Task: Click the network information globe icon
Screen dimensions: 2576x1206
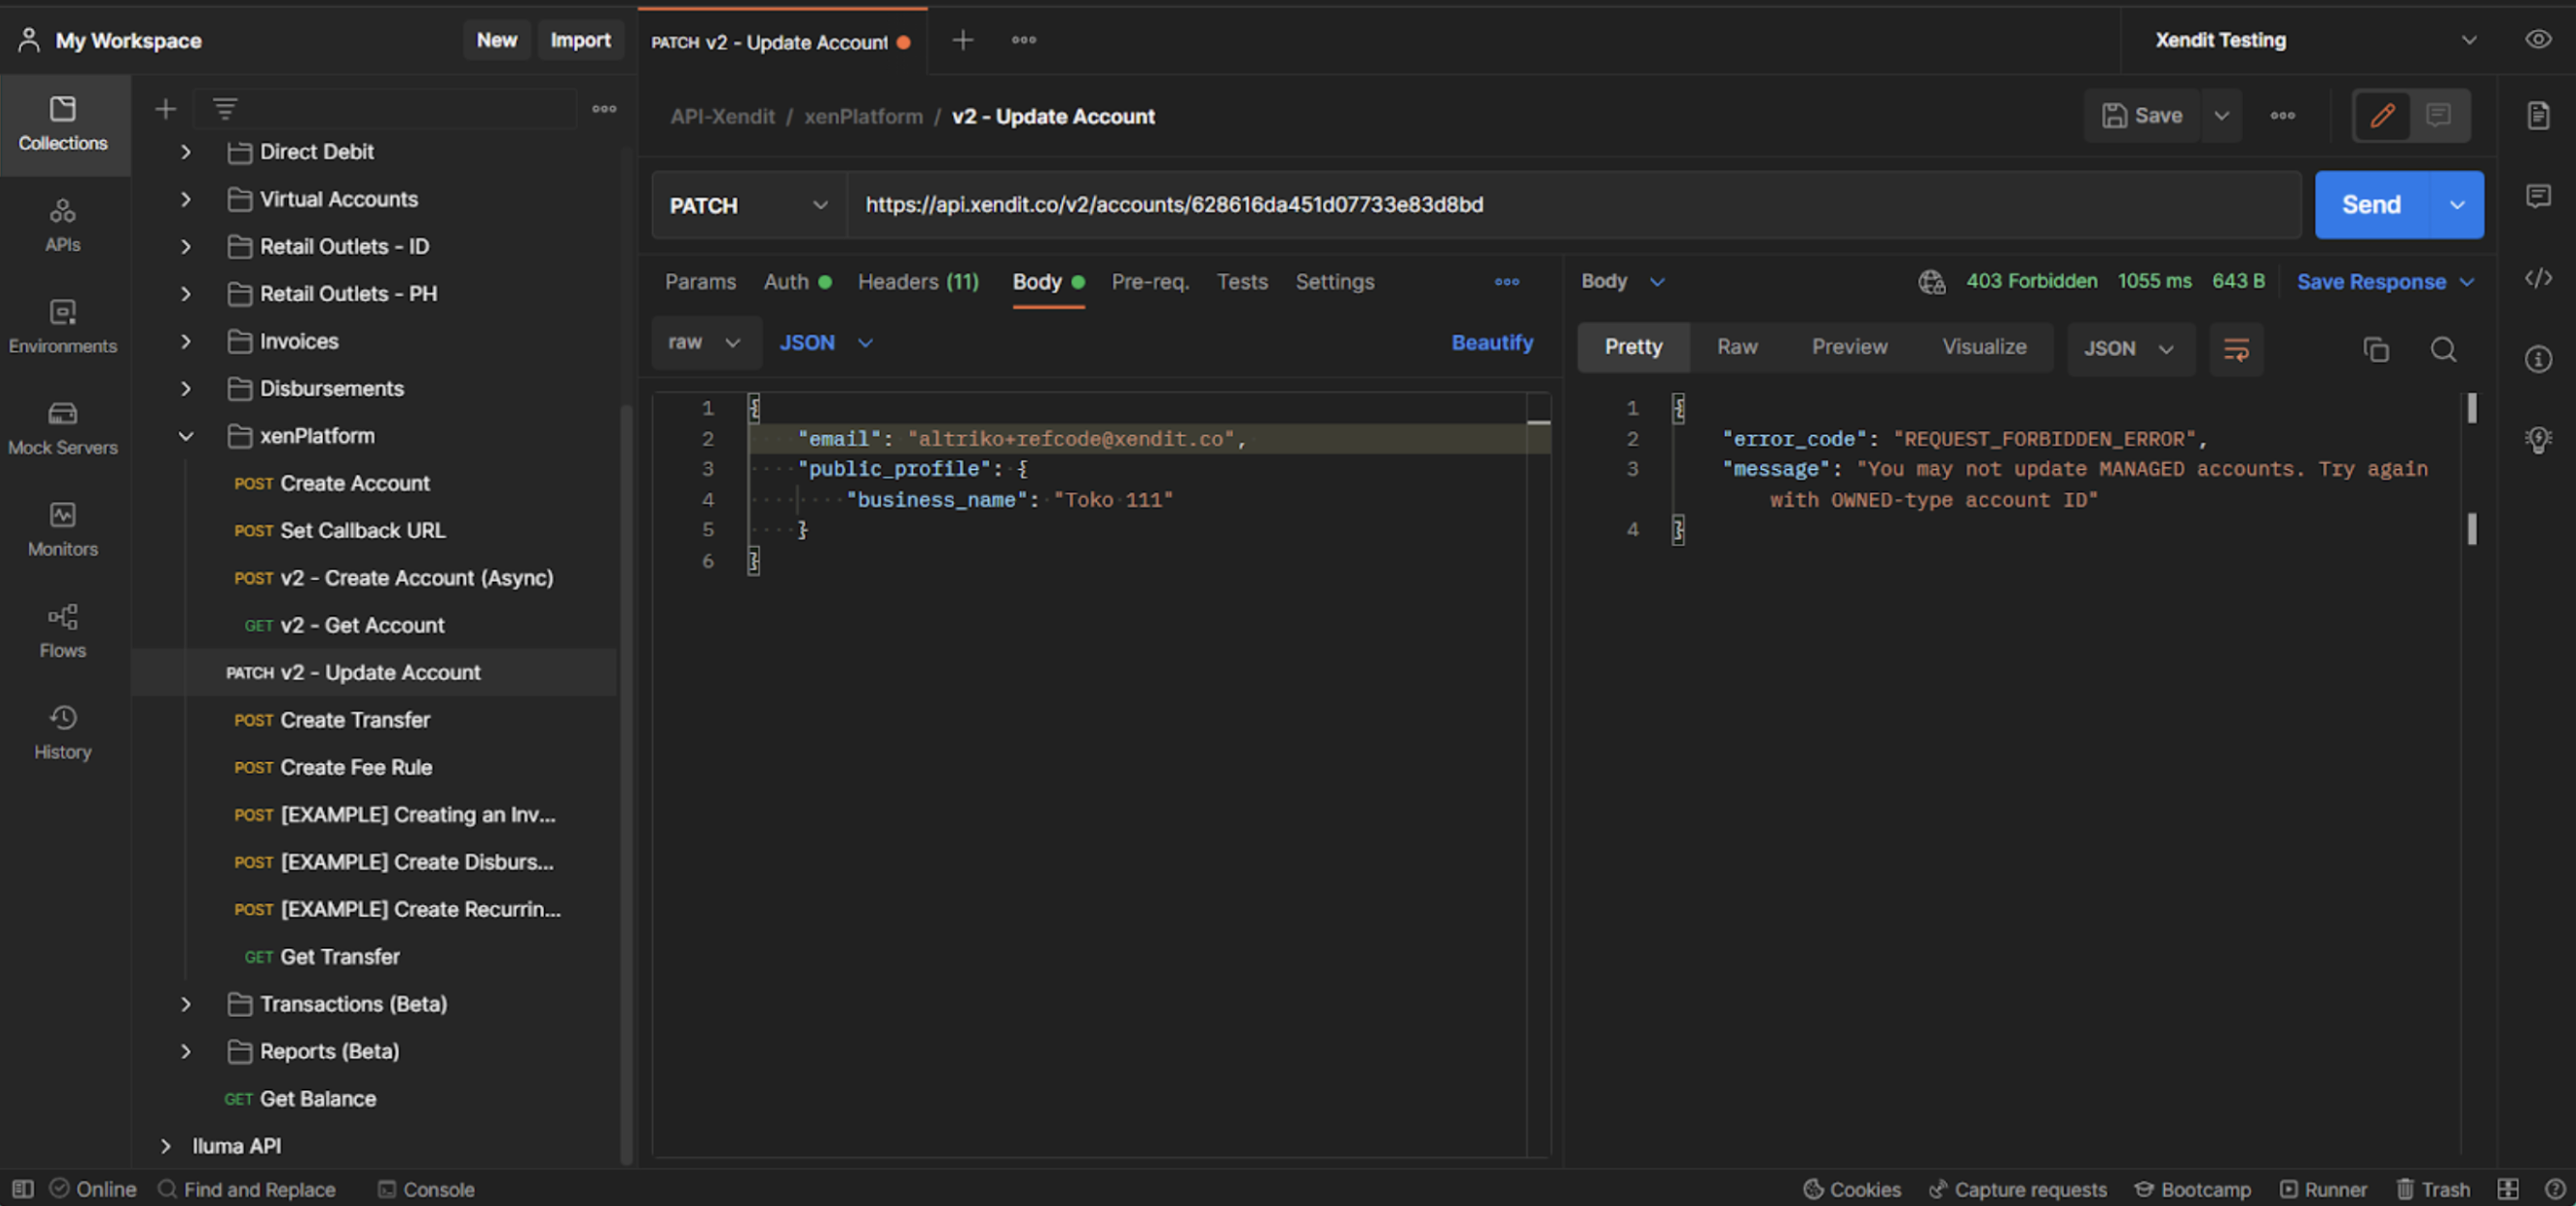Action: coord(1931,282)
